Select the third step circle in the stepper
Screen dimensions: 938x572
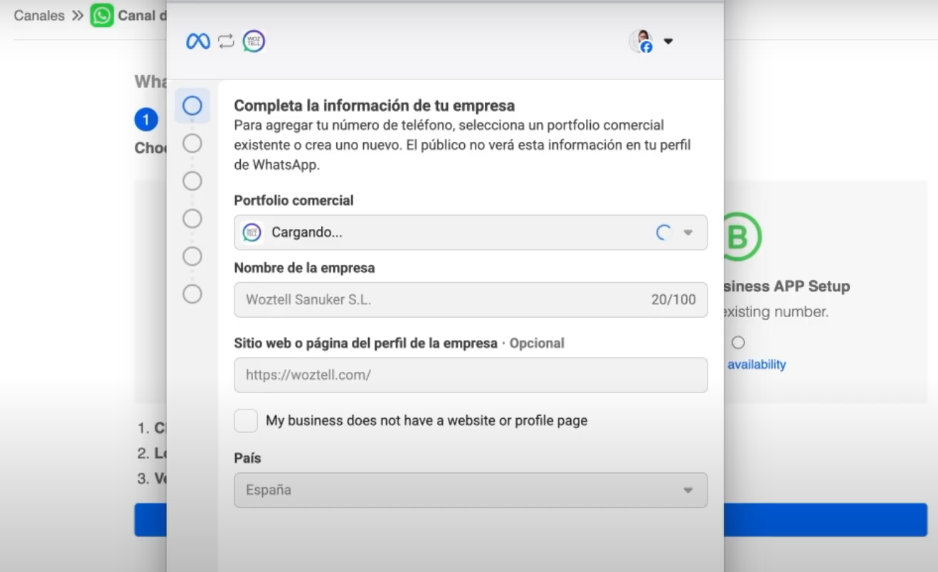pos(192,181)
